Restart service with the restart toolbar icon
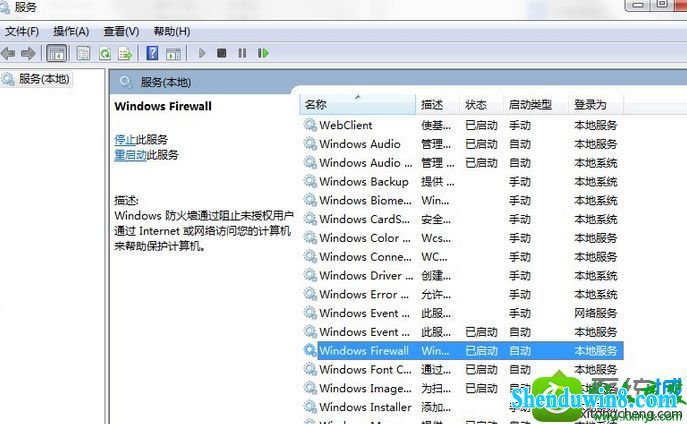Viewport: 687px width, 424px height. 263,53
